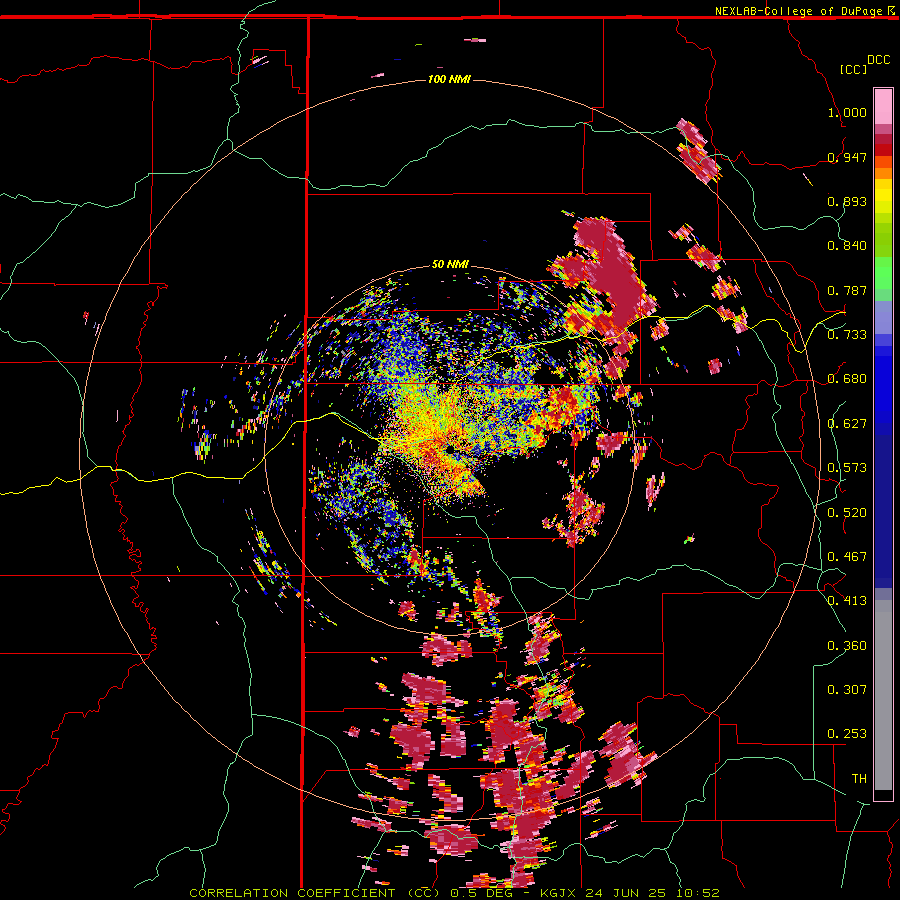Click the 0.360 color scale value
Viewport: 900px width, 900px height.
pos(847,646)
